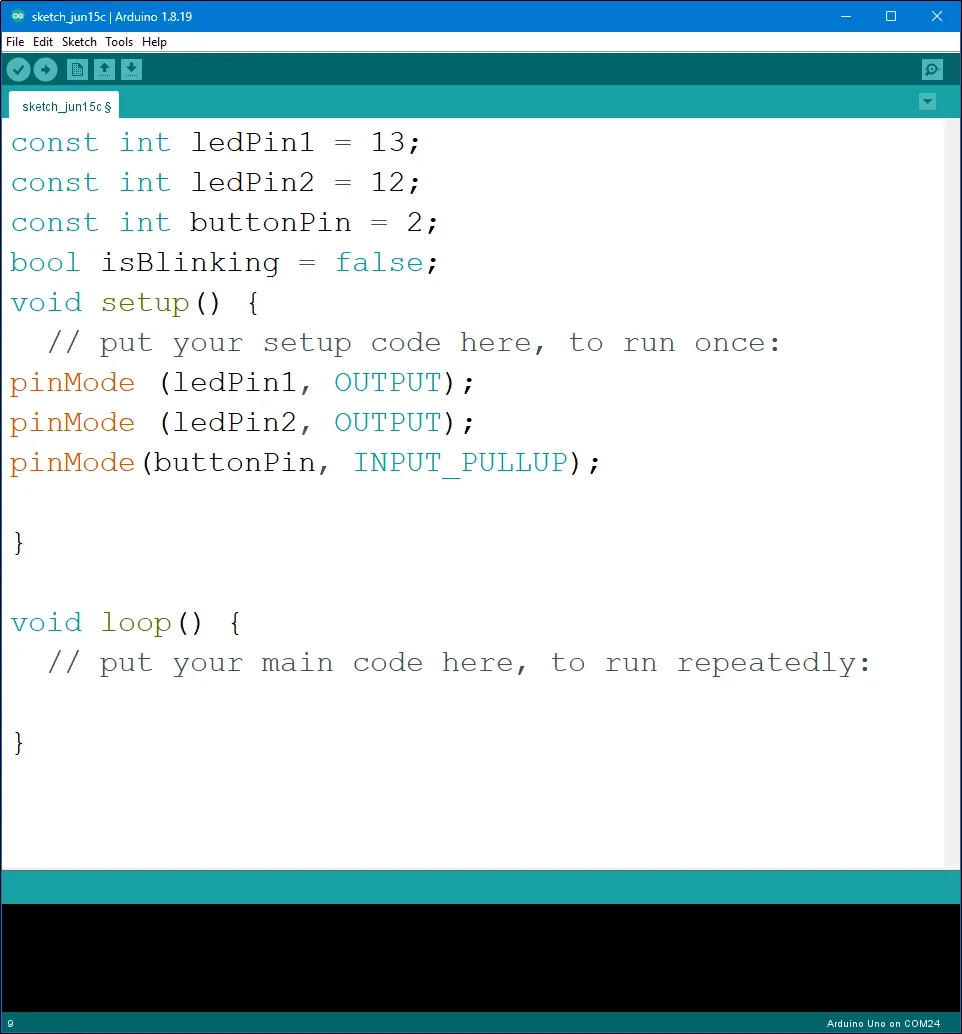Screen dimensions: 962x1034
Task: Click the black console output area
Action: tap(481, 958)
